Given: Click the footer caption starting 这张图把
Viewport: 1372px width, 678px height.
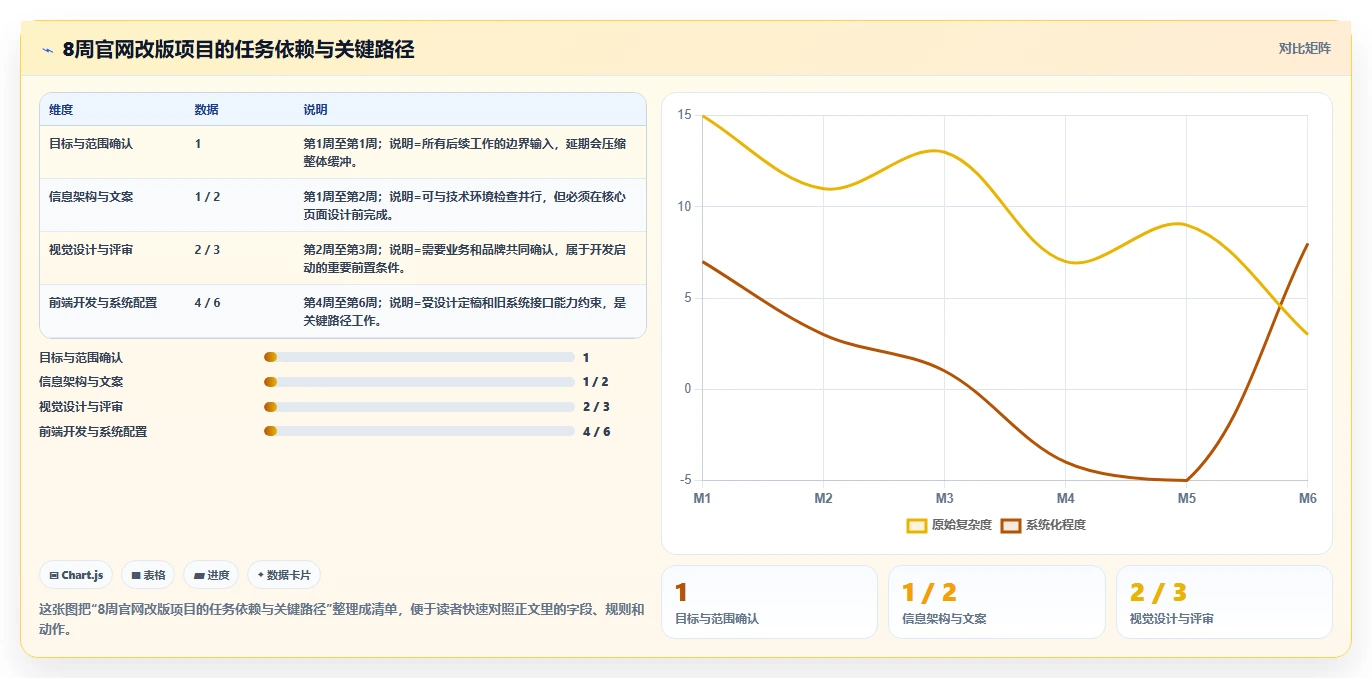Looking at the screenshot, I should 342,619.
